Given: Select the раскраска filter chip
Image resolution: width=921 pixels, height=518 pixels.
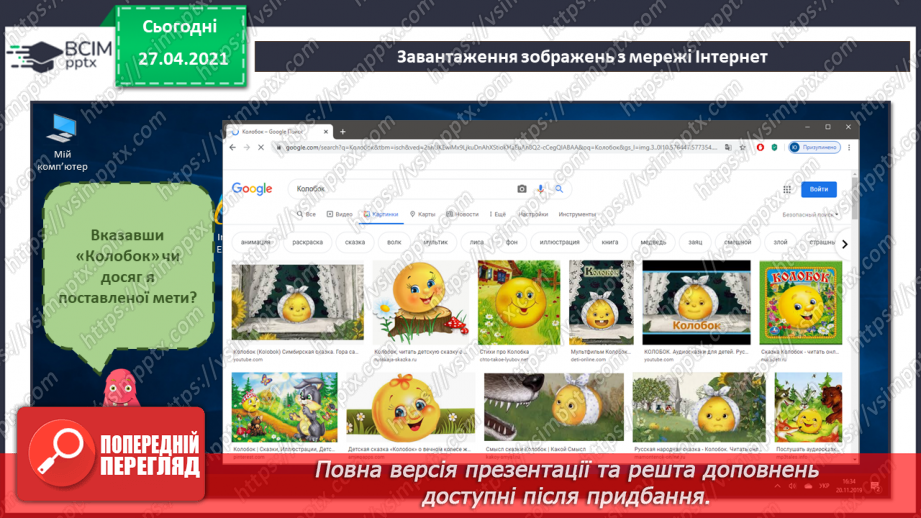Looking at the screenshot, I should click(x=307, y=243).
